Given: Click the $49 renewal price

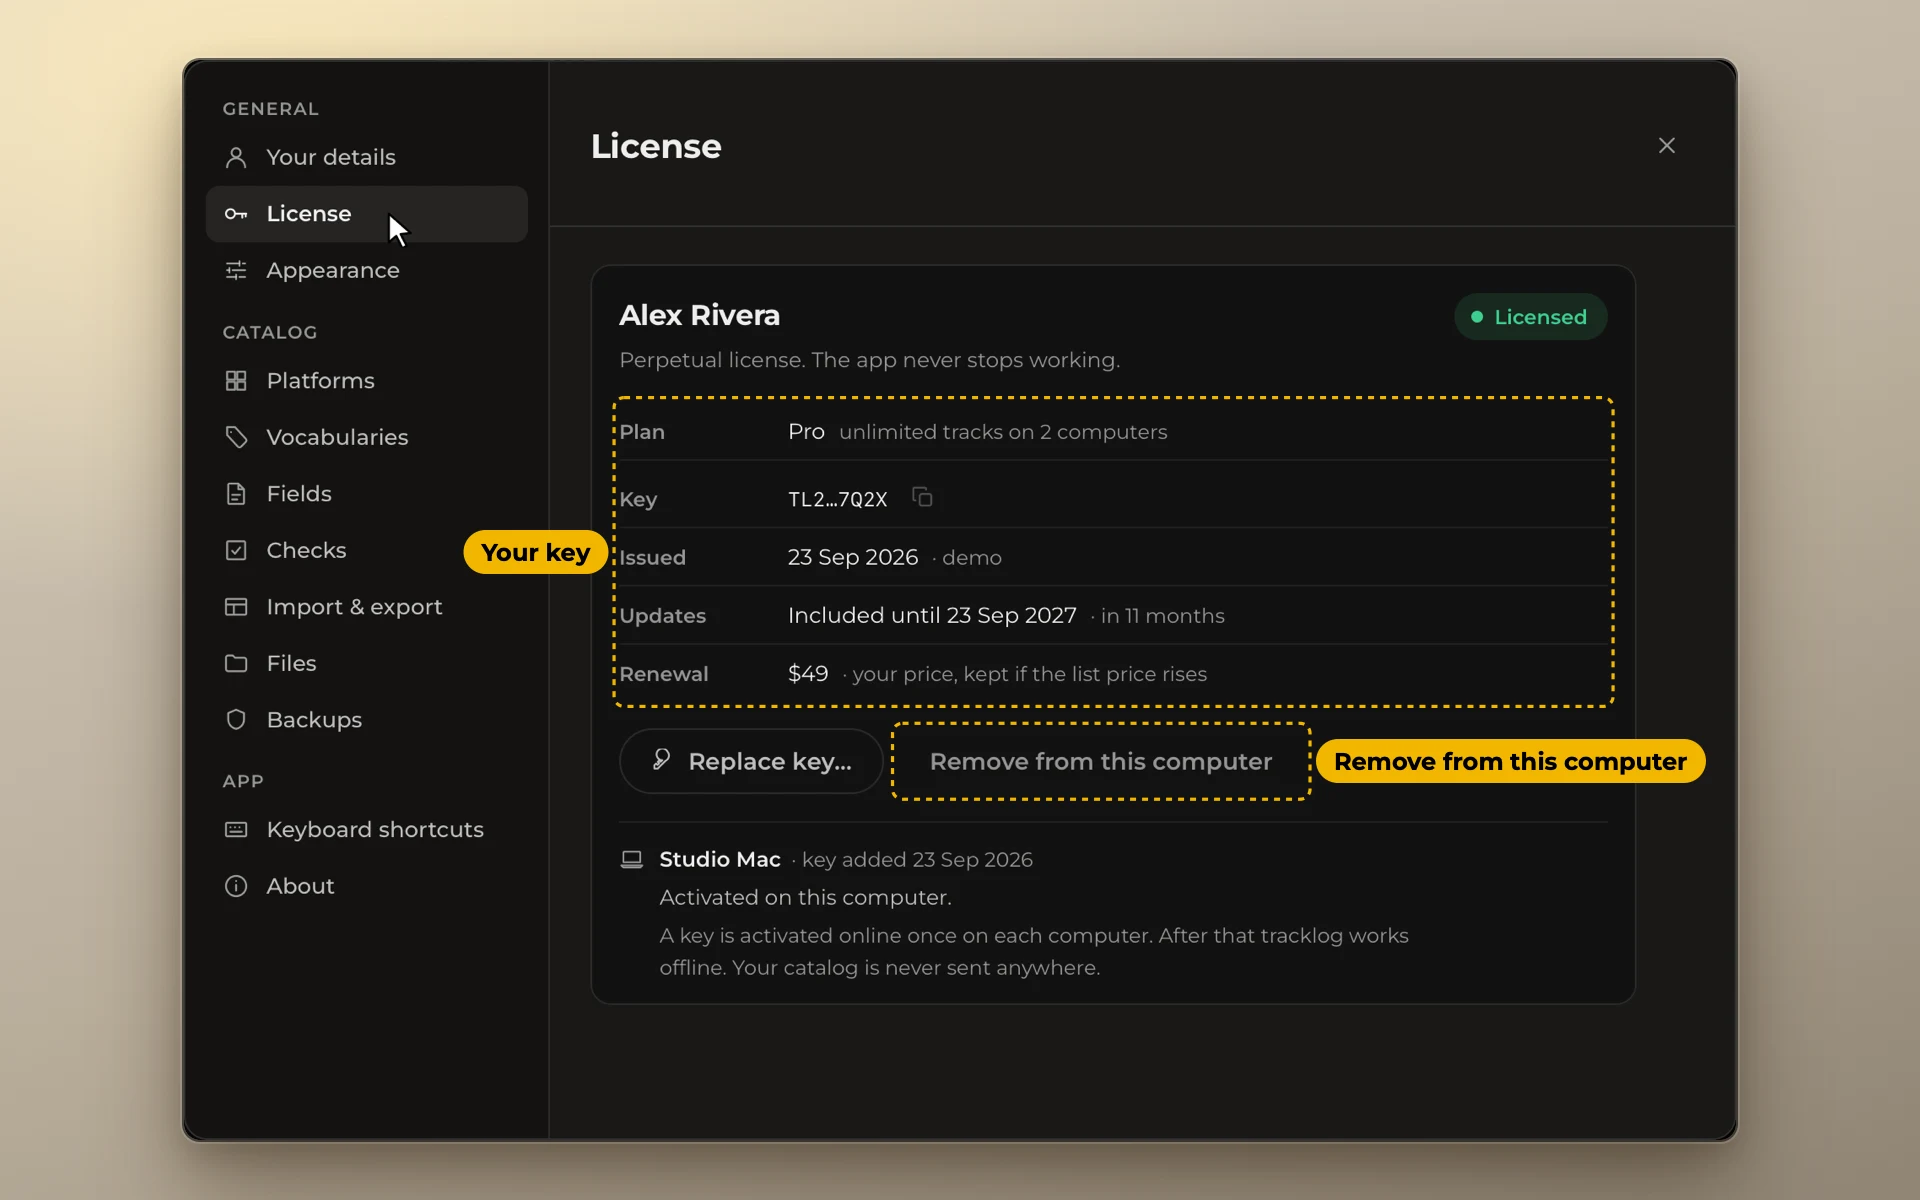Looking at the screenshot, I should [x=808, y=674].
